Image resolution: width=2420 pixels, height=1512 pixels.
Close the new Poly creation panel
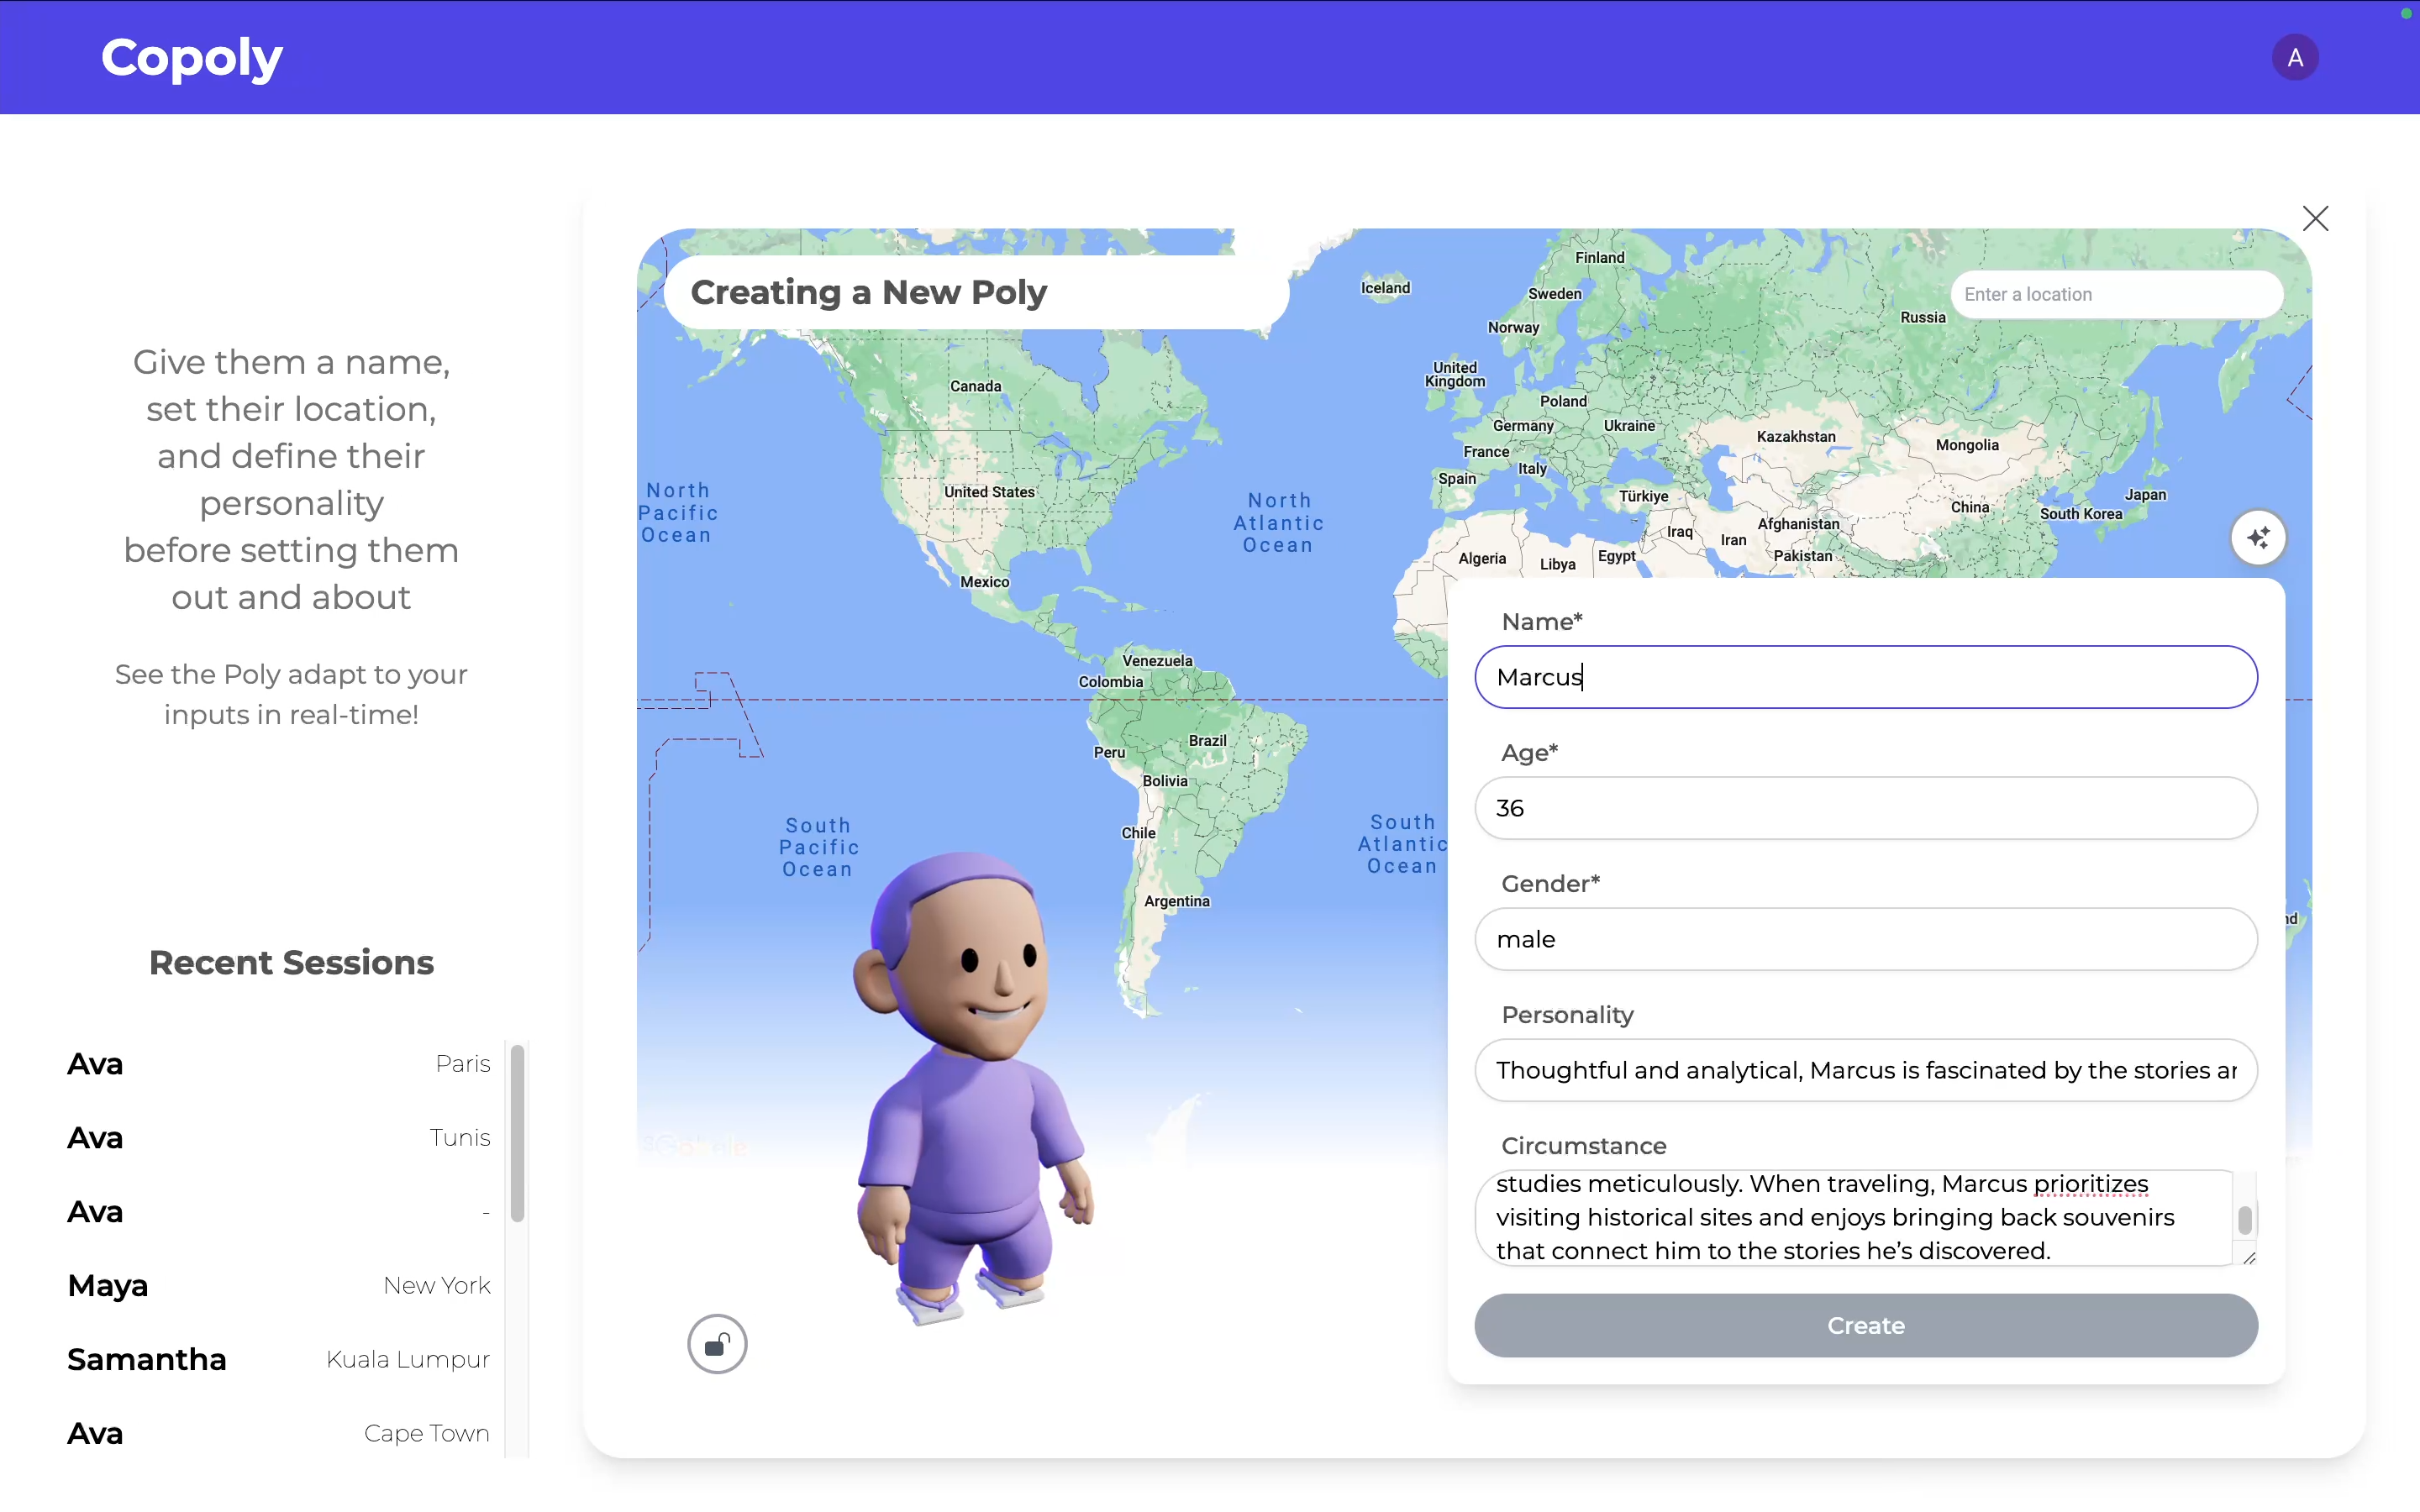click(2315, 218)
